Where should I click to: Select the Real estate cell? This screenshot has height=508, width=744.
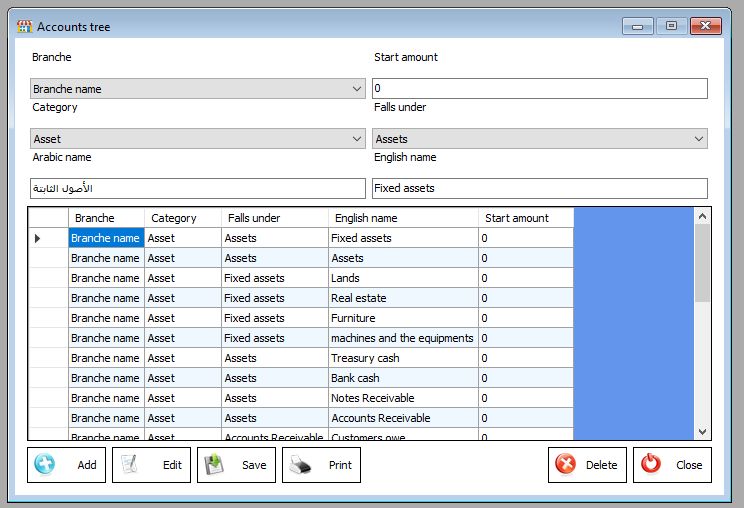coord(403,298)
